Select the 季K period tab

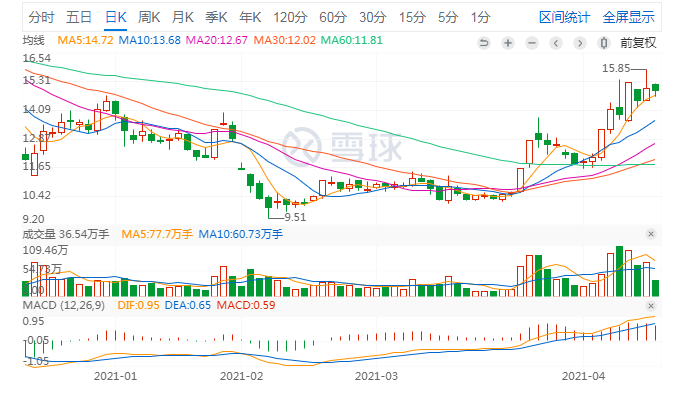tap(216, 18)
